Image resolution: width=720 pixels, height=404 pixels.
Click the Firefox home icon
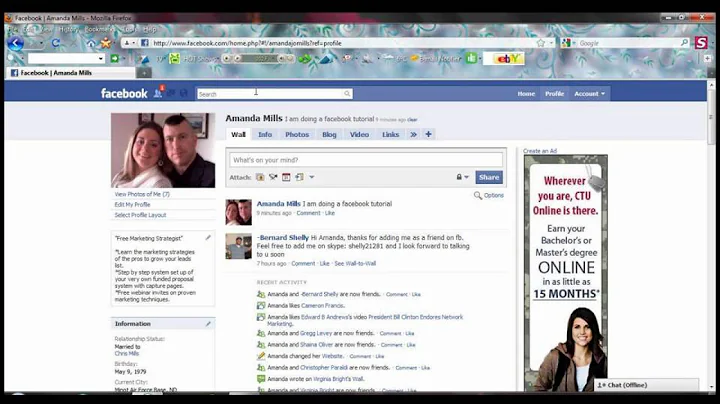pos(91,44)
